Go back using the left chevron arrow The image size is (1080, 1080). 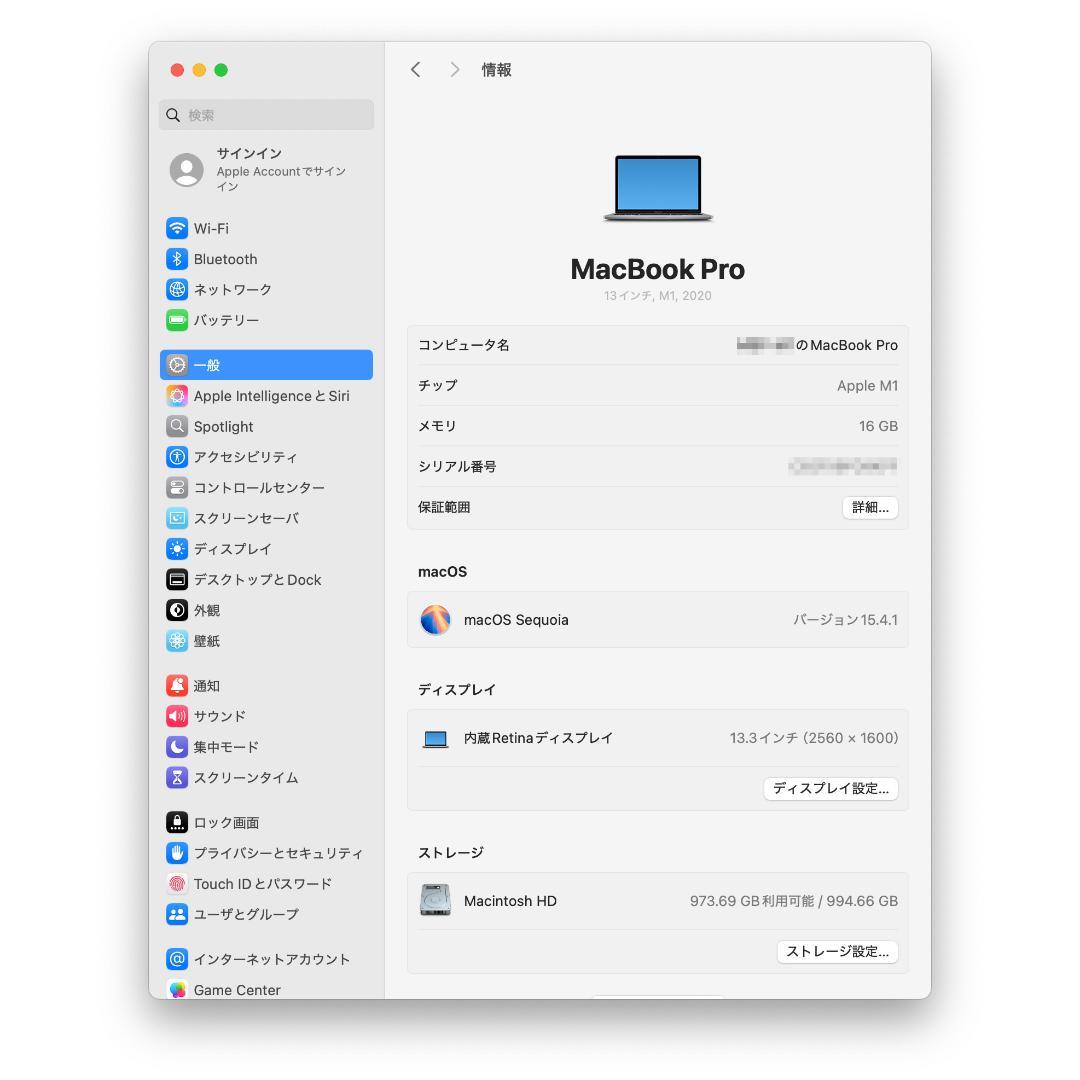(416, 69)
